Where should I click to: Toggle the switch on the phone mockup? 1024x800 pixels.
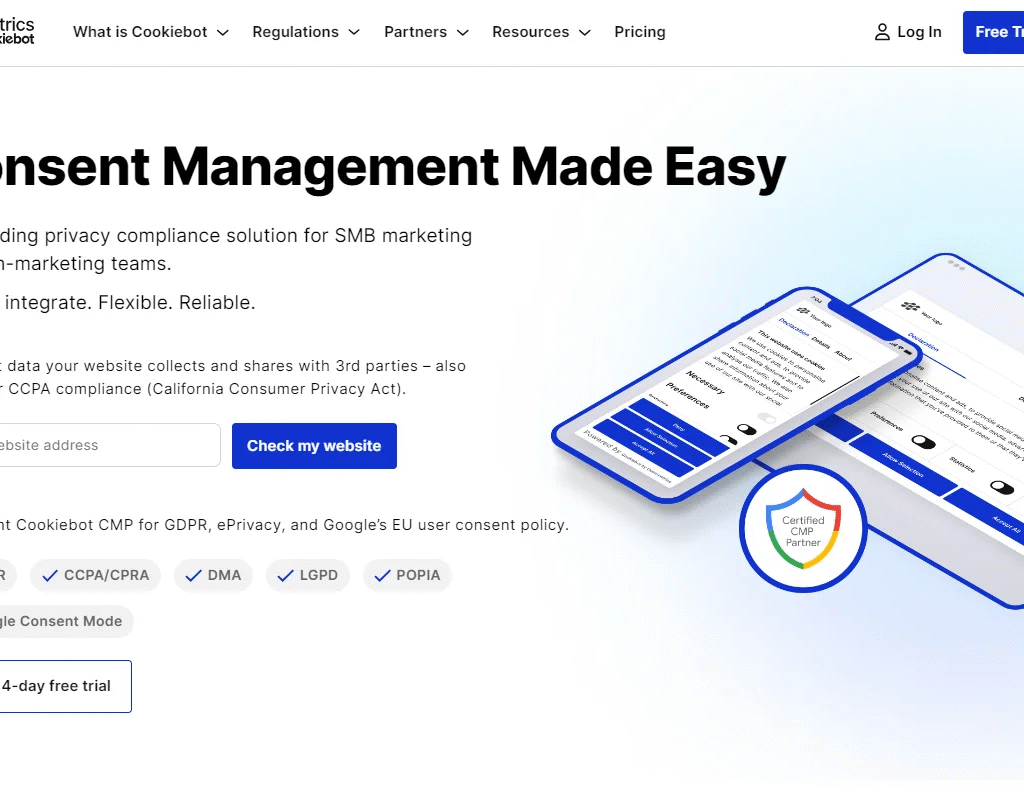tap(745, 430)
